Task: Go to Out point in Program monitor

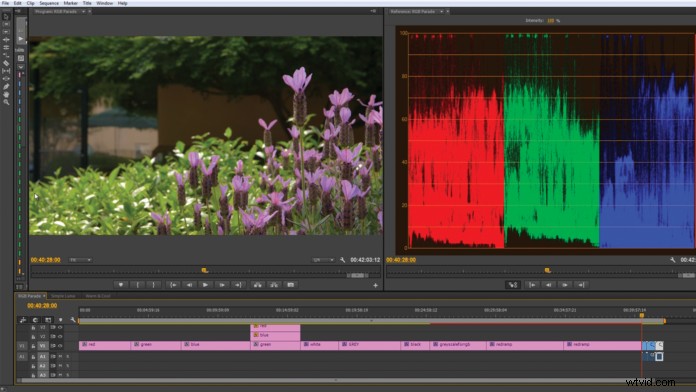Action: [x=238, y=285]
